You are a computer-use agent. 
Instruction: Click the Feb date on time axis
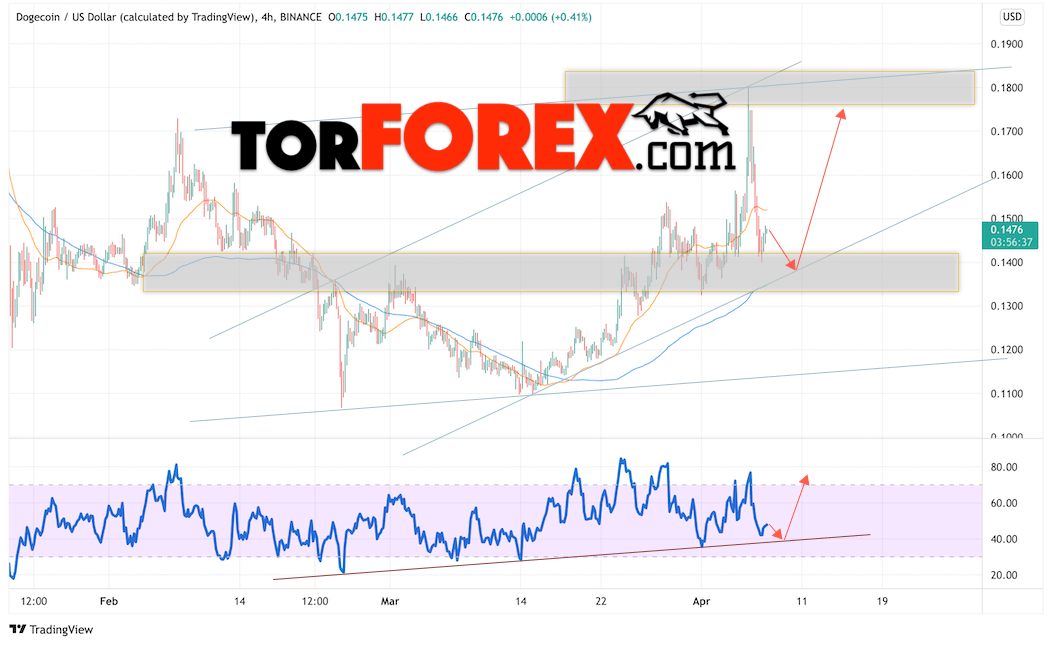109,601
